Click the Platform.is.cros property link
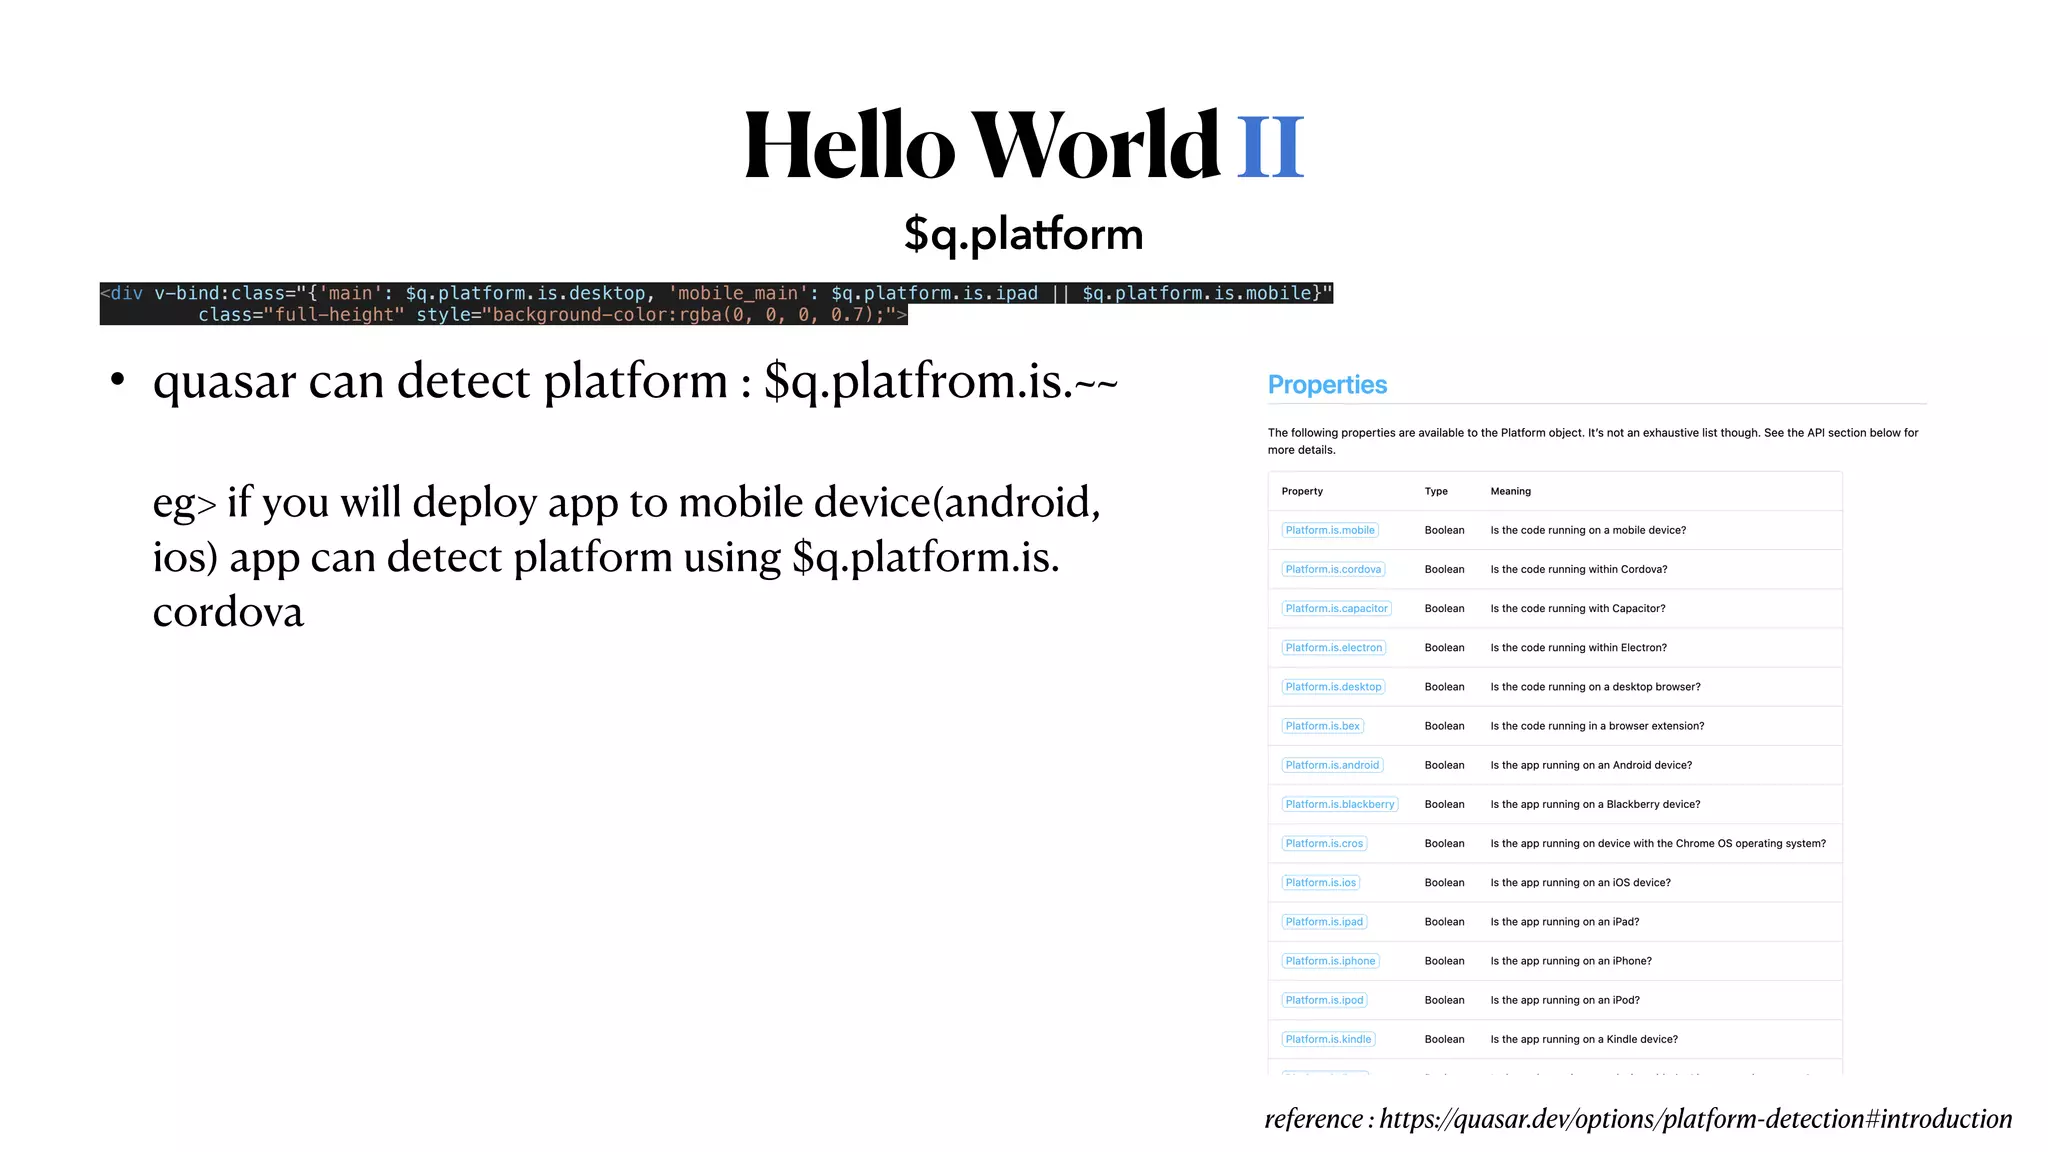 click(x=1324, y=843)
